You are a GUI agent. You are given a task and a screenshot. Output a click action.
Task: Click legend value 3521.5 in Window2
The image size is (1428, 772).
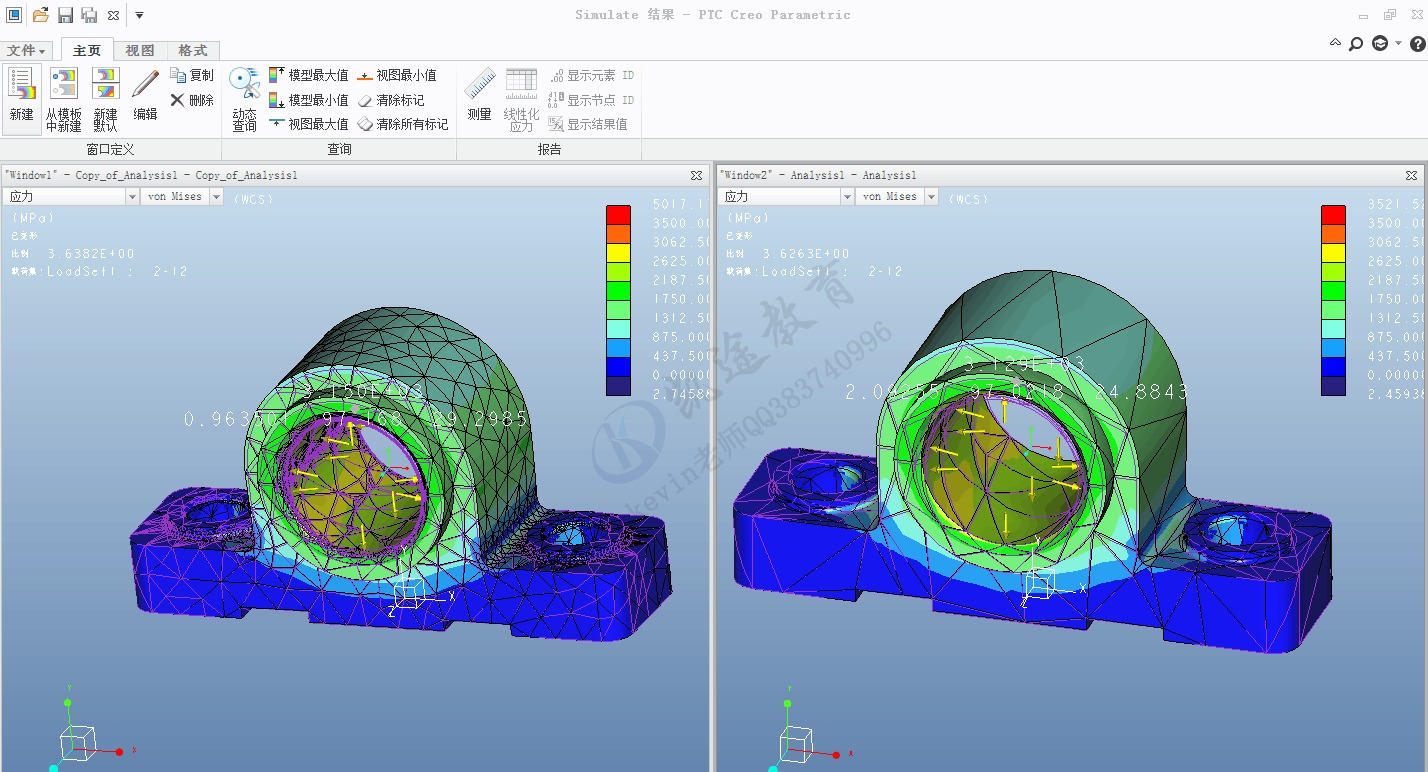(x=1395, y=205)
